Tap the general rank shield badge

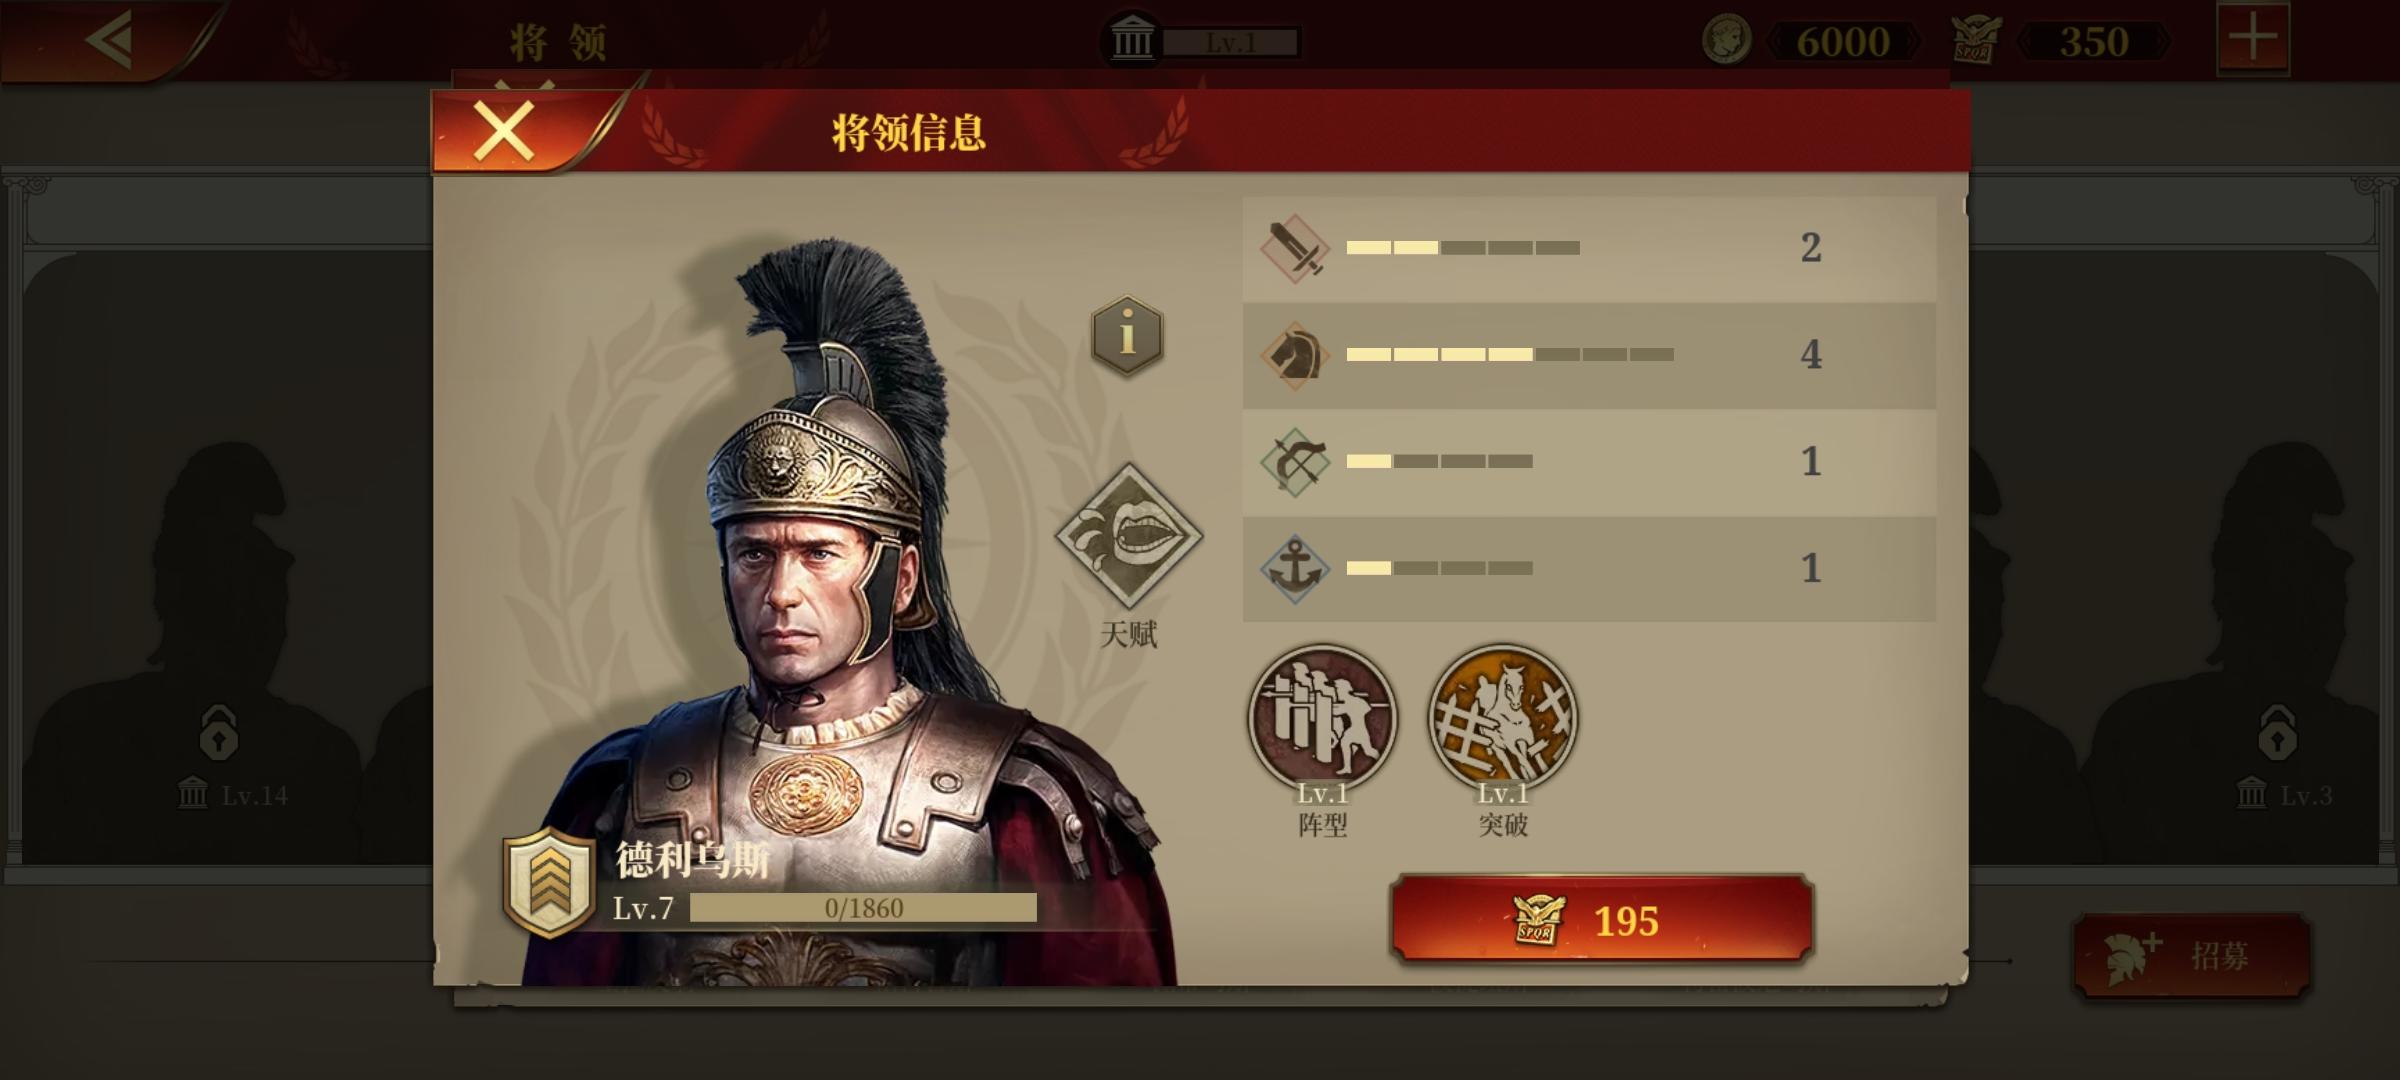(x=549, y=882)
